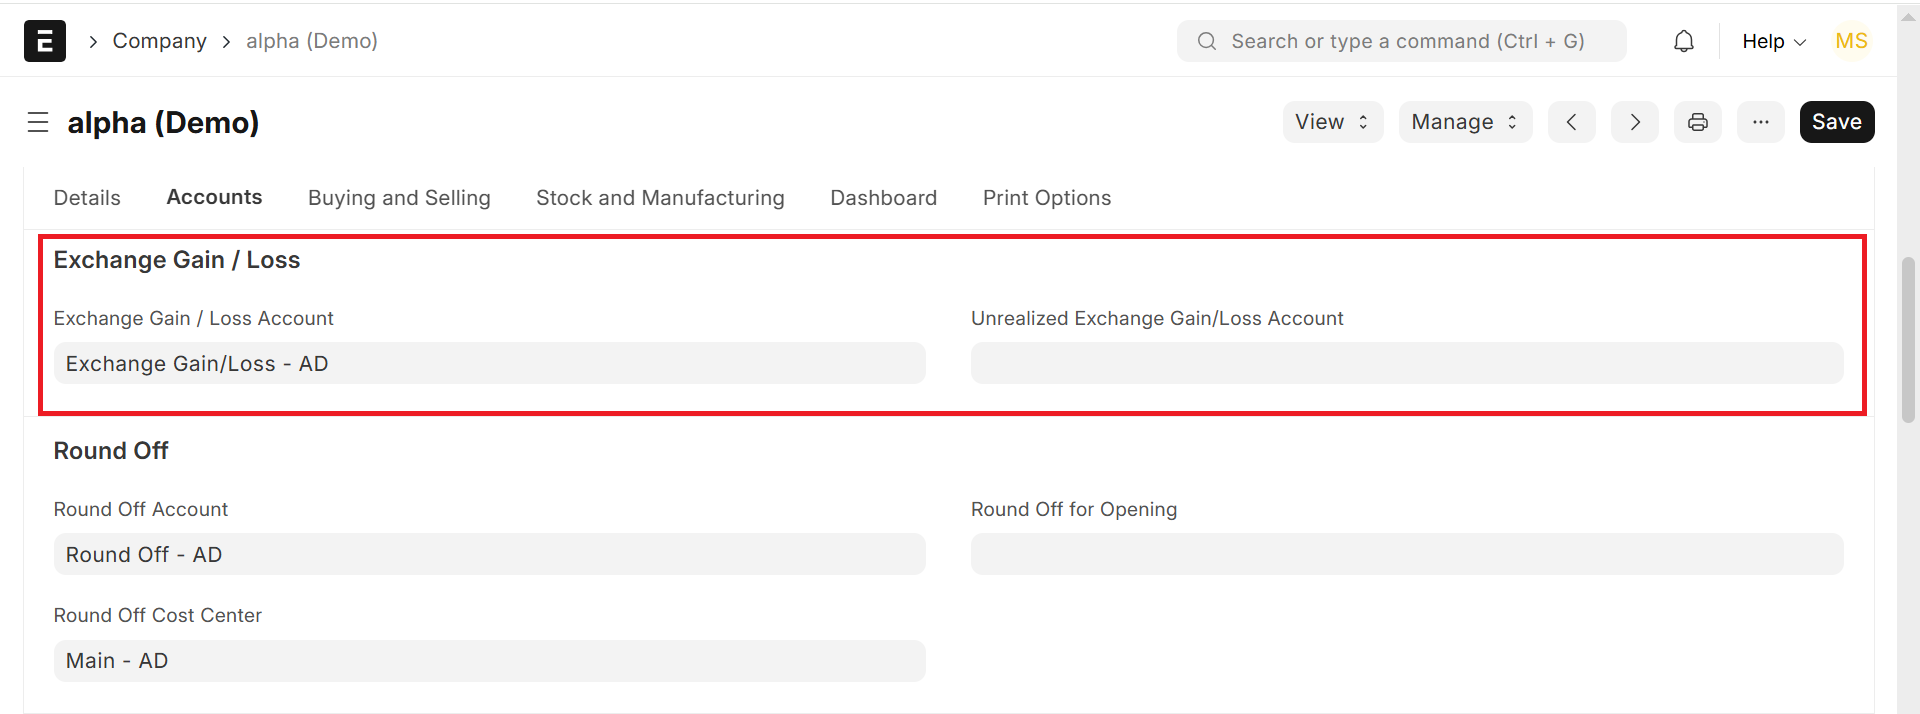Toggle the sidebar hamburger menu
This screenshot has height=714, width=1920.
[x=38, y=122]
